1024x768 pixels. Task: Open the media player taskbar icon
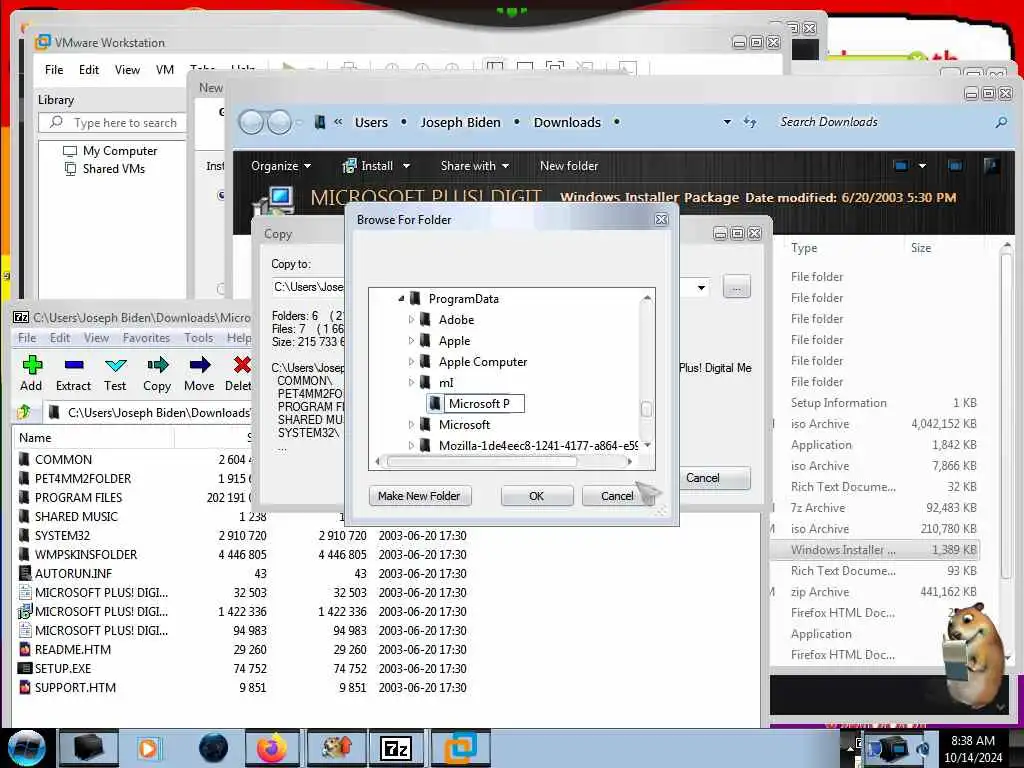(148, 748)
